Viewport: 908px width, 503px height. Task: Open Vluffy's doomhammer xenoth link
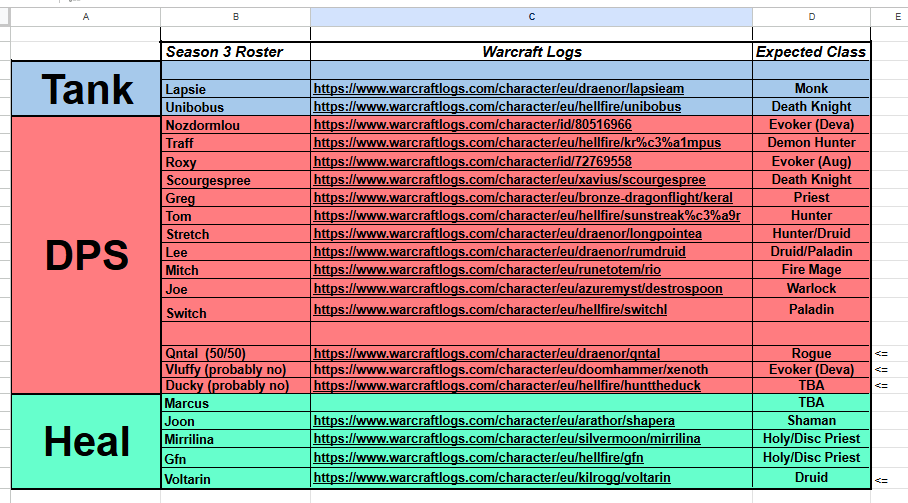(x=510, y=369)
